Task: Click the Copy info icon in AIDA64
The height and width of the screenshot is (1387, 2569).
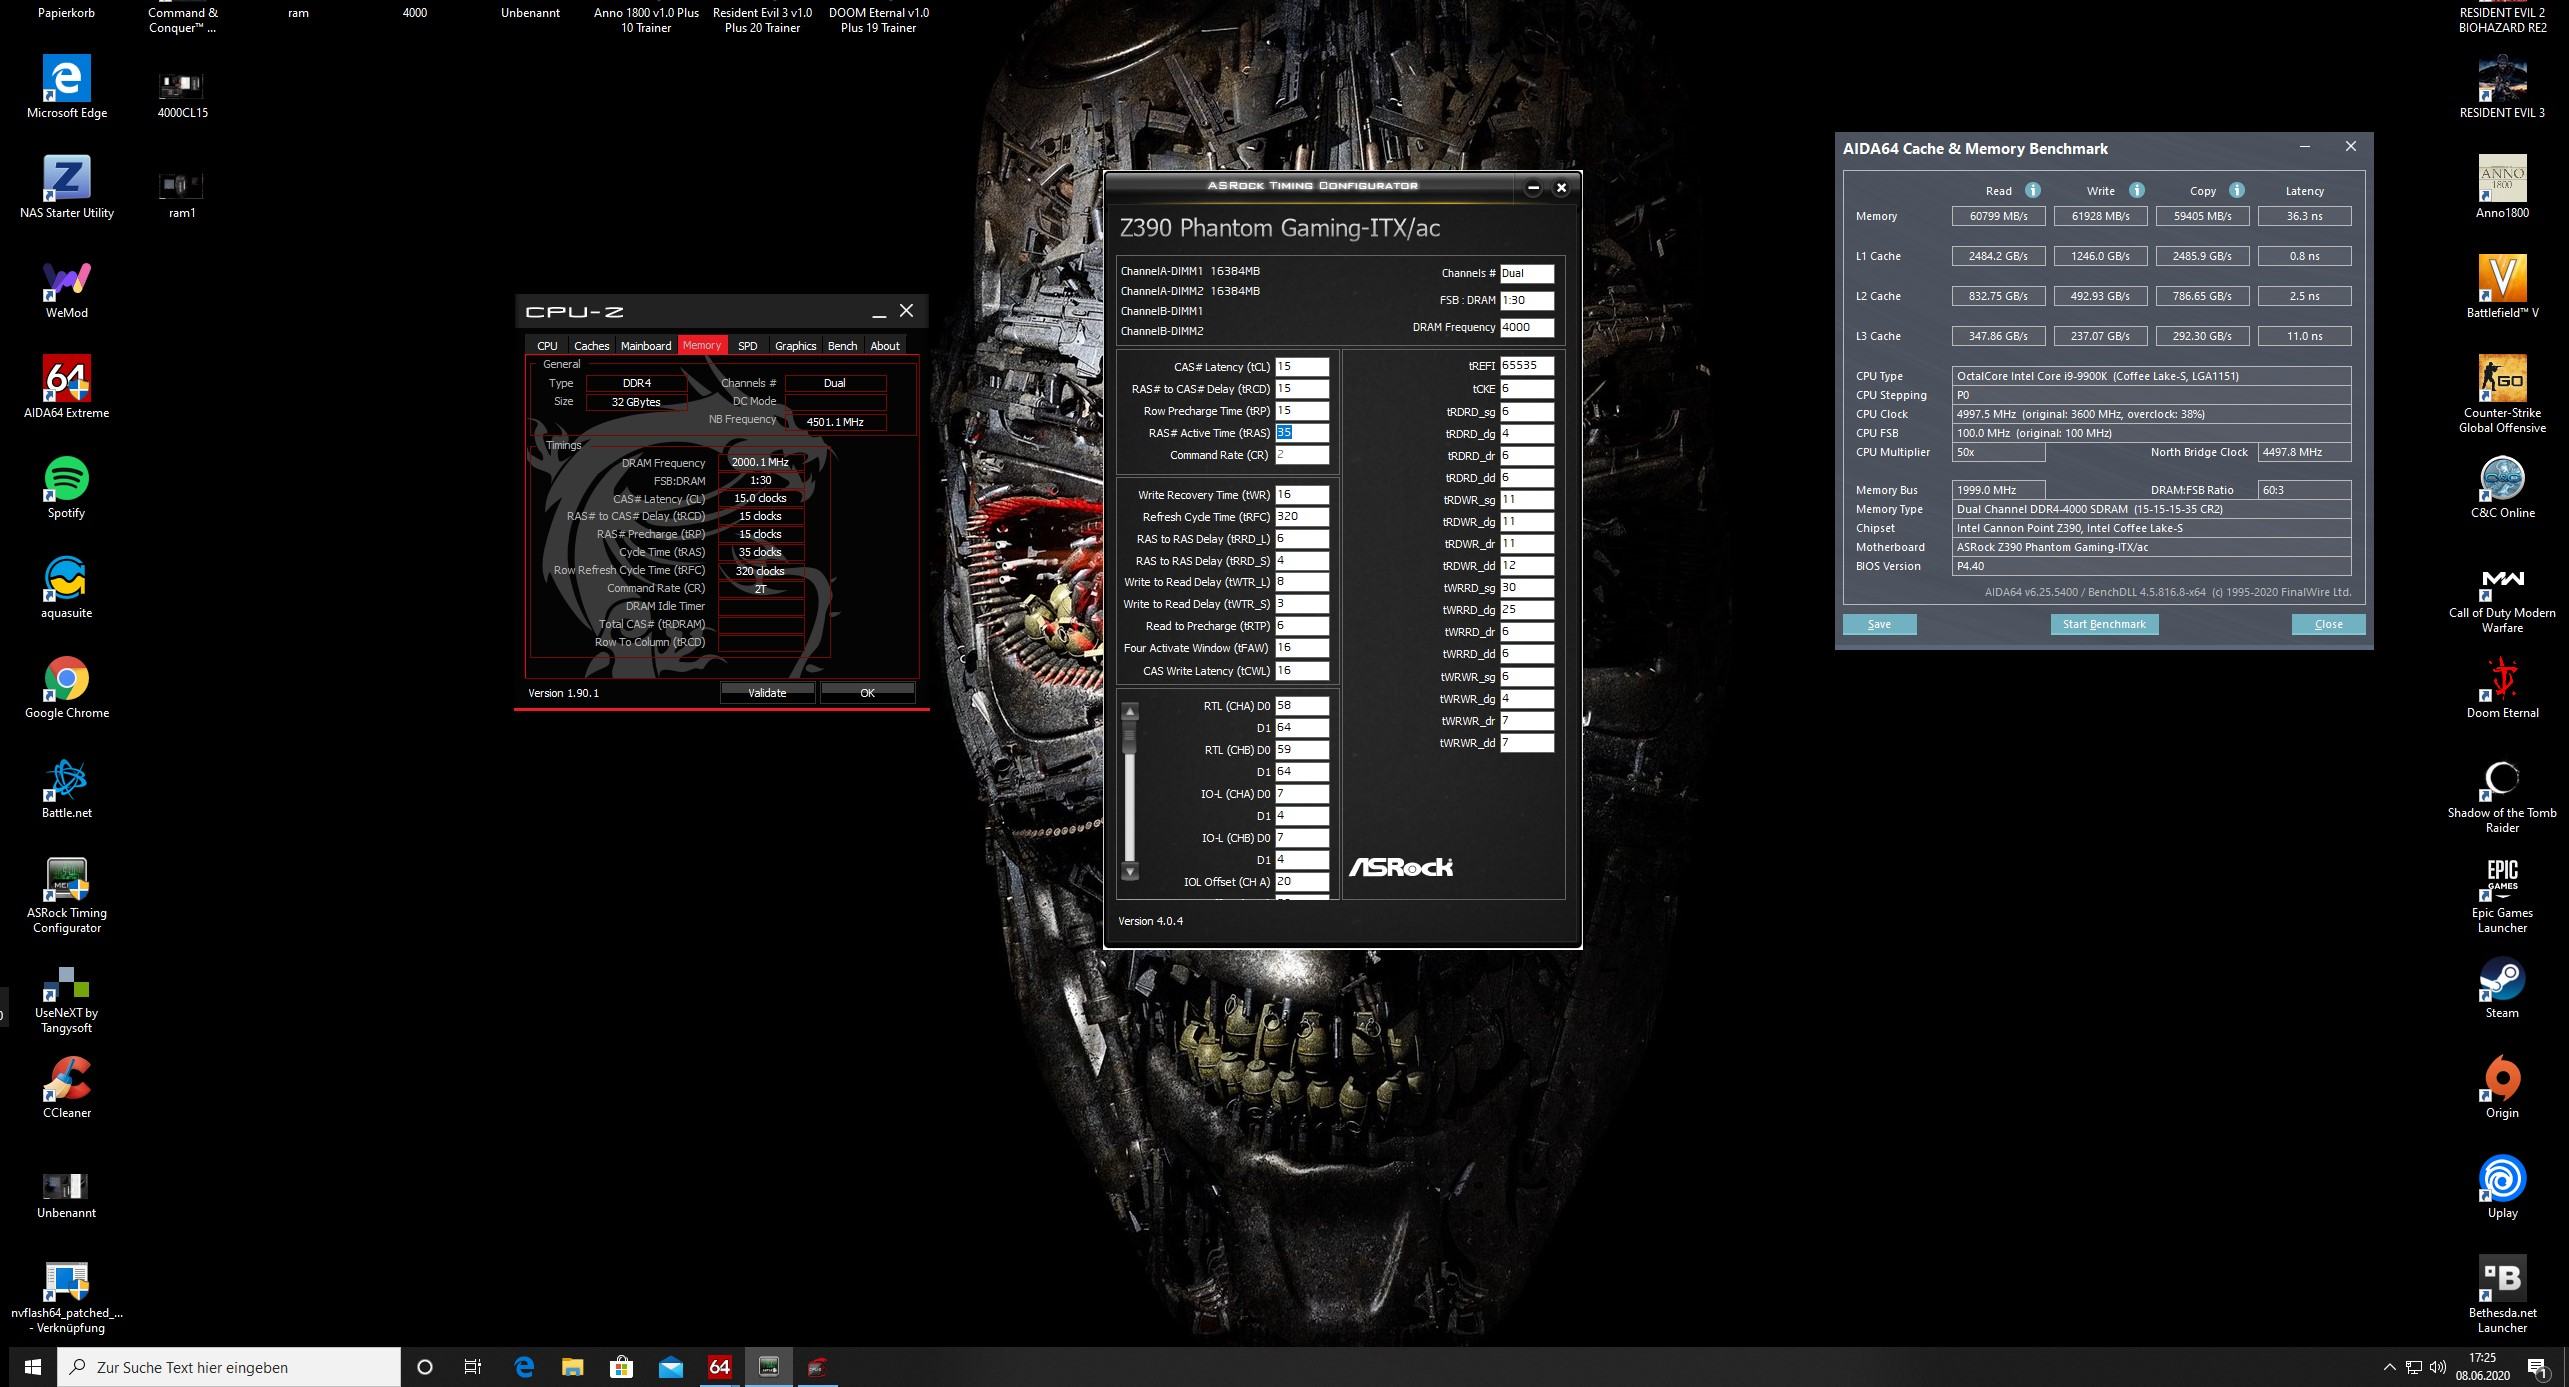Action: click(x=2237, y=190)
